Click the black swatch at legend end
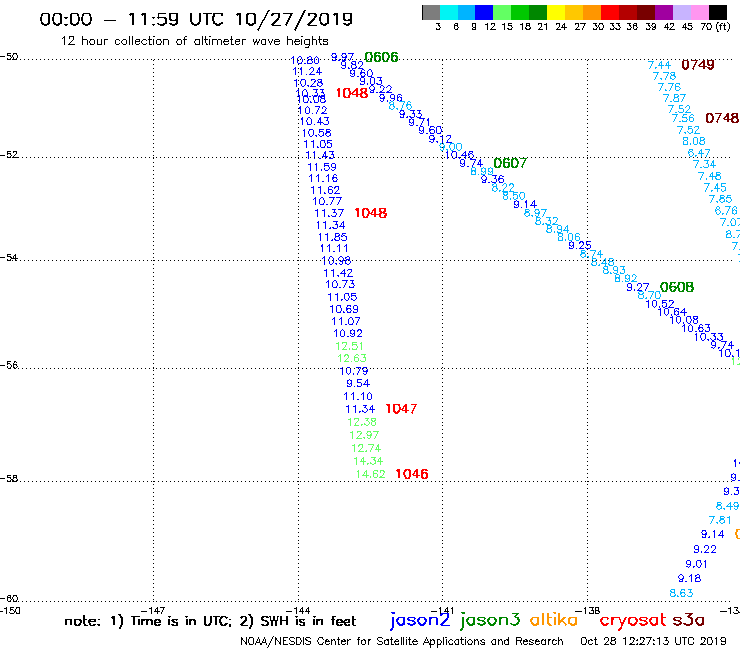The width and height of the screenshot is (740, 650). [717, 12]
